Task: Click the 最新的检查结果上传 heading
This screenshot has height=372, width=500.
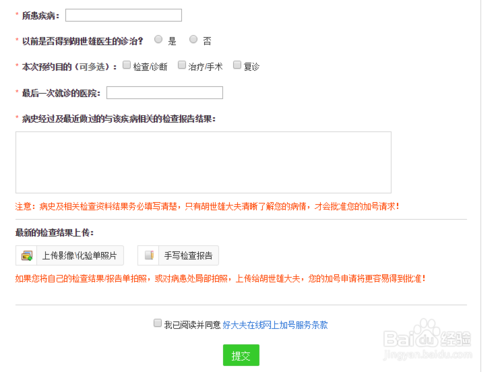Action: (x=54, y=233)
